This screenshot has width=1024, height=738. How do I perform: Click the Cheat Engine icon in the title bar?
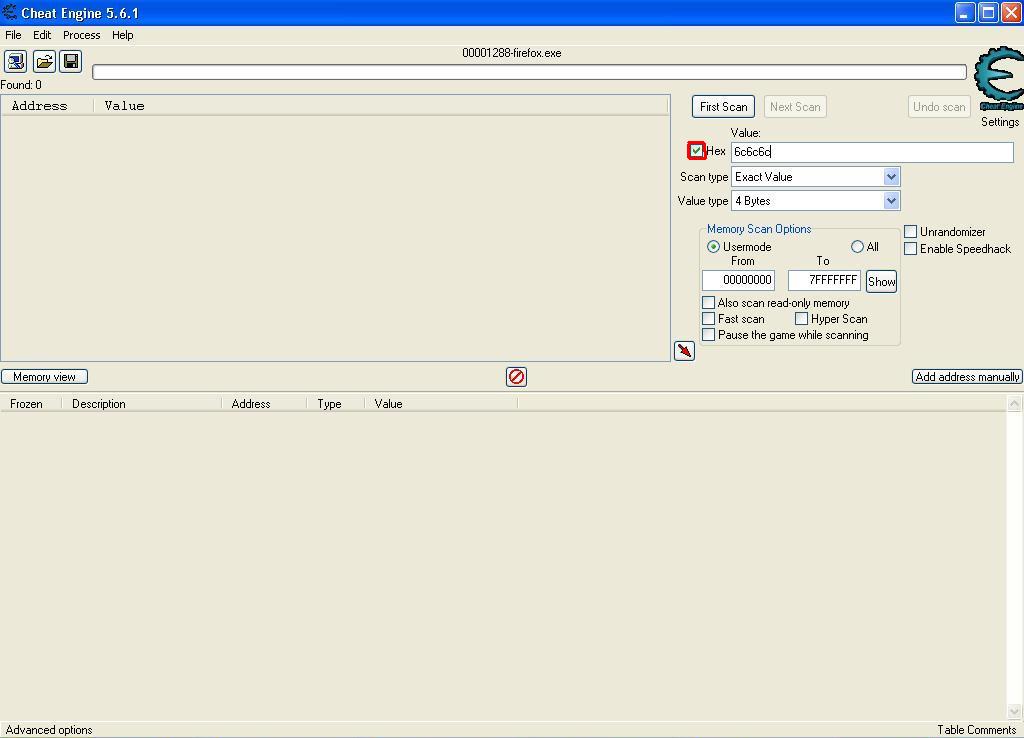click(x=9, y=12)
